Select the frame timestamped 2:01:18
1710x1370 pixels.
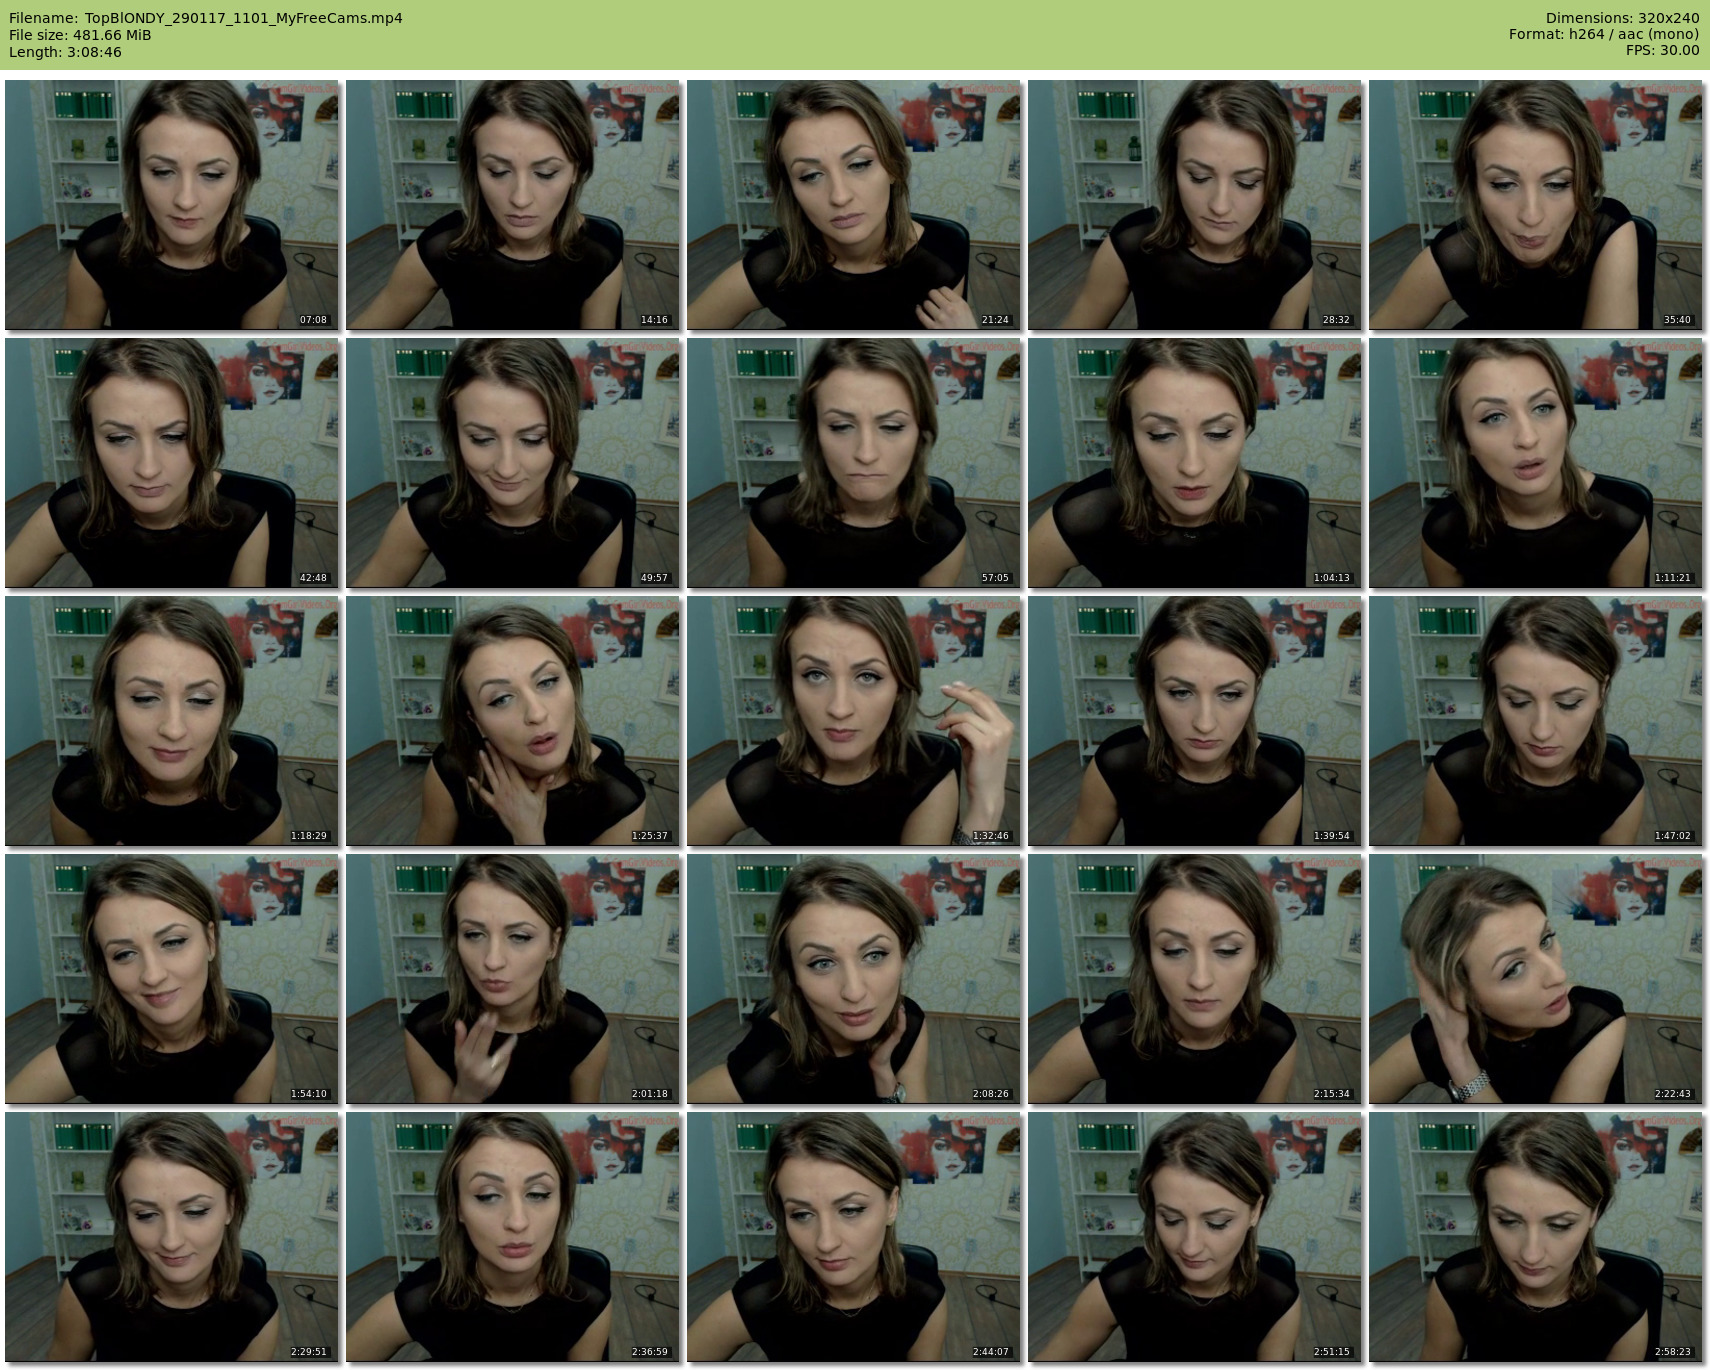[513, 979]
